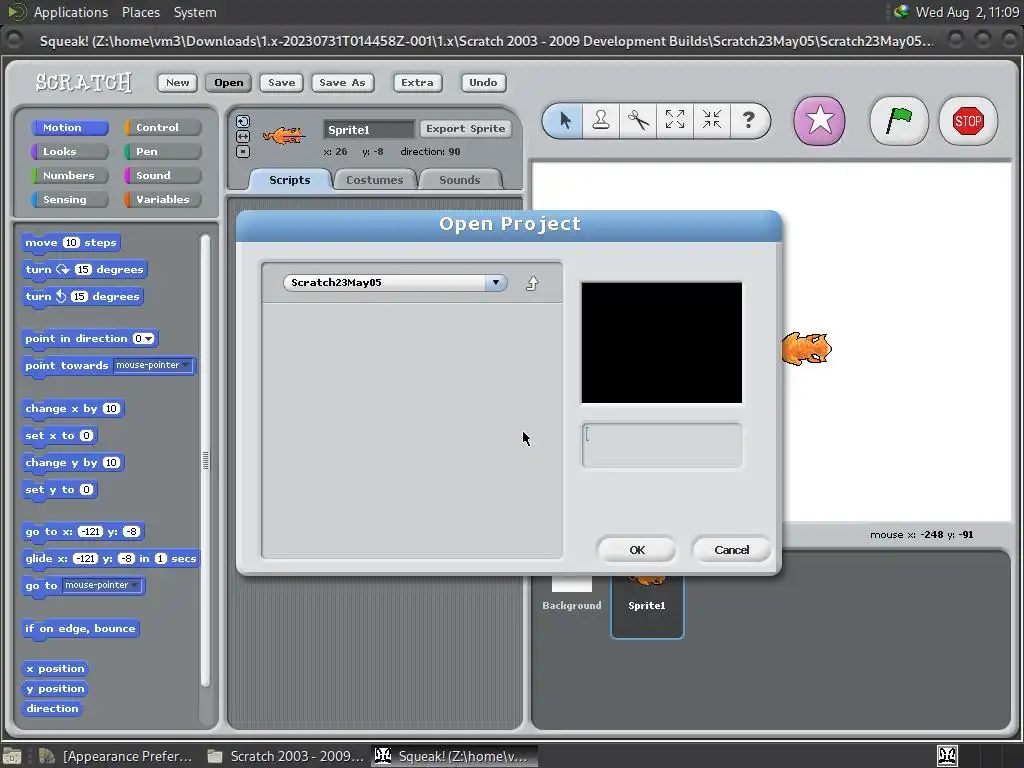This screenshot has width=1024, height=768.
Task: Click the blocks palette scrollbar
Action: pyautogui.click(x=205, y=460)
